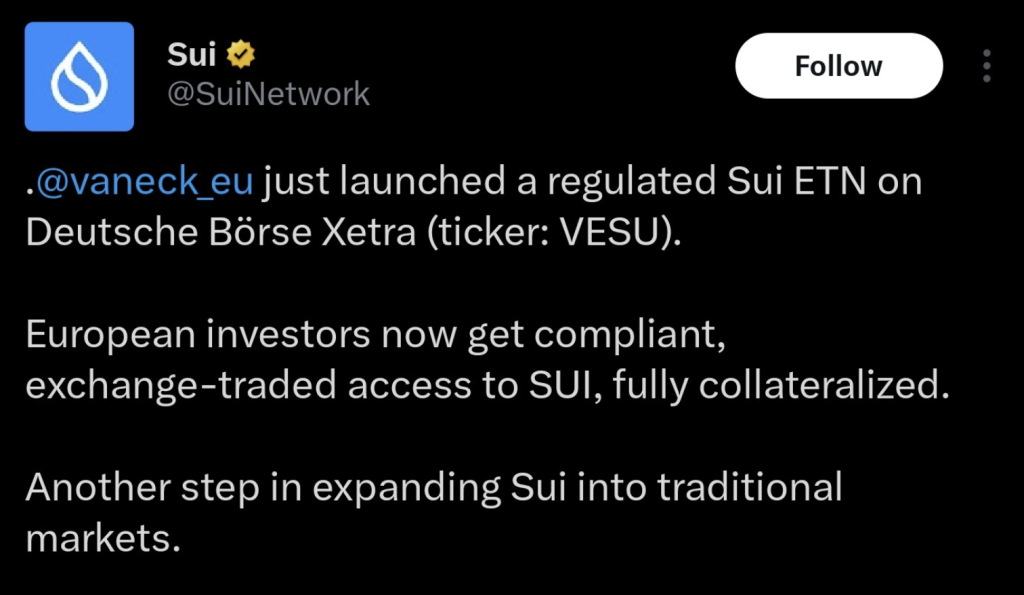This screenshot has width=1024, height=595.
Task: Click the uppercase SUI token name
Action: [555, 385]
